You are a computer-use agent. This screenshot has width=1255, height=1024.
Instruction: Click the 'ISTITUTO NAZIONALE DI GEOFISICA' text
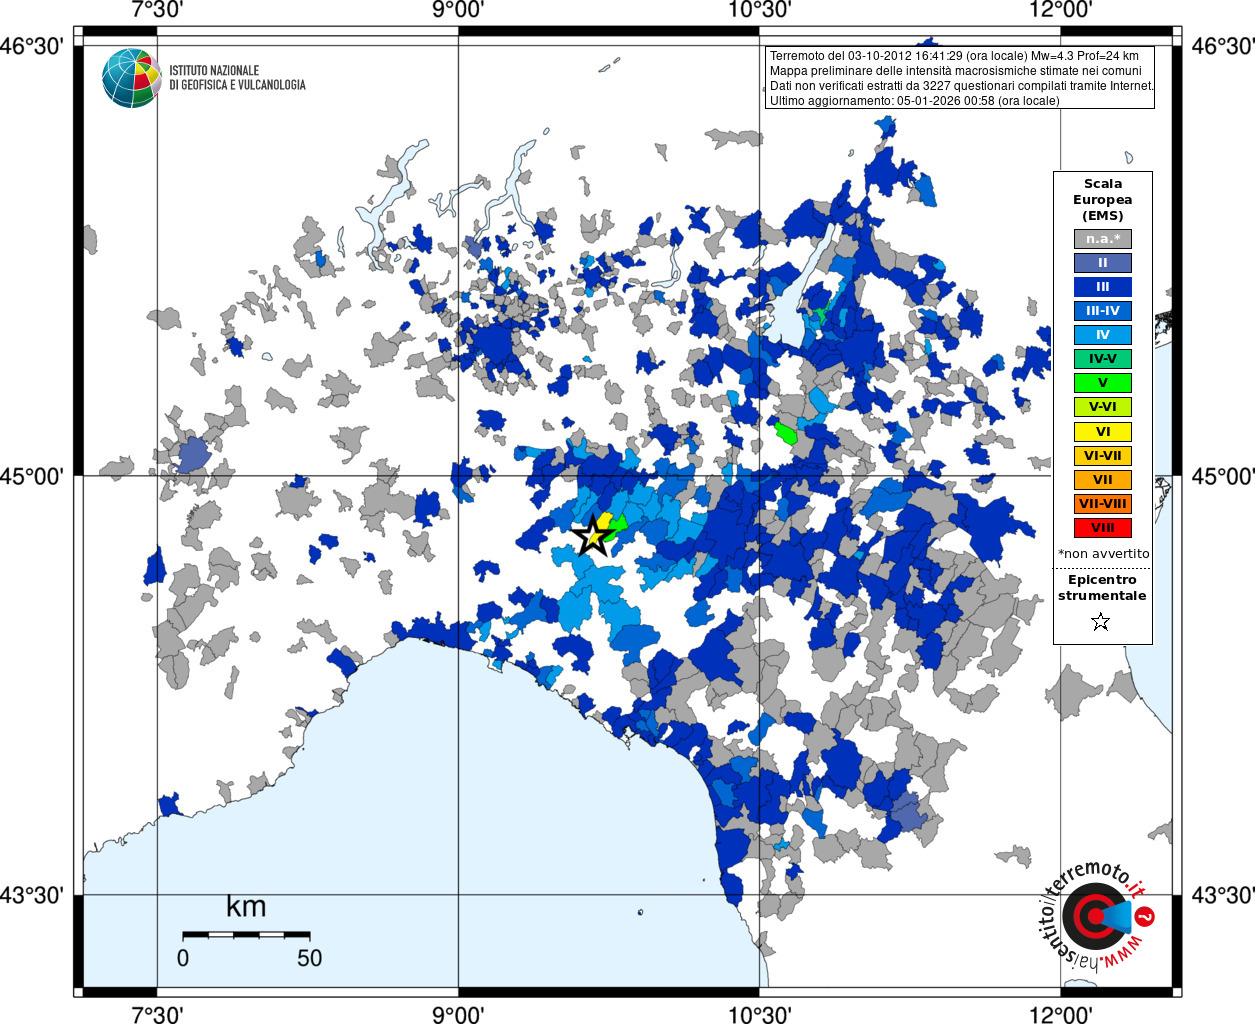[x=237, y=78]
